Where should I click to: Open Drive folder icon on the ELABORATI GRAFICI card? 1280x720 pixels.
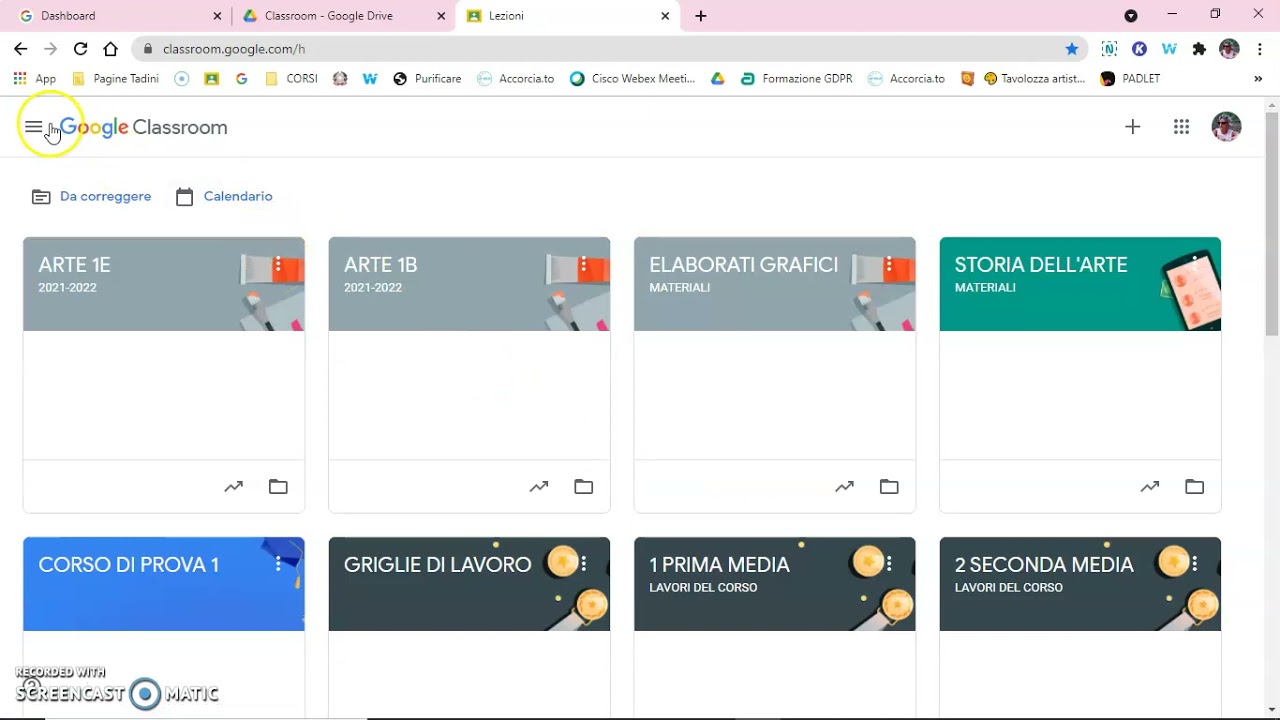[x=889, y=487]
